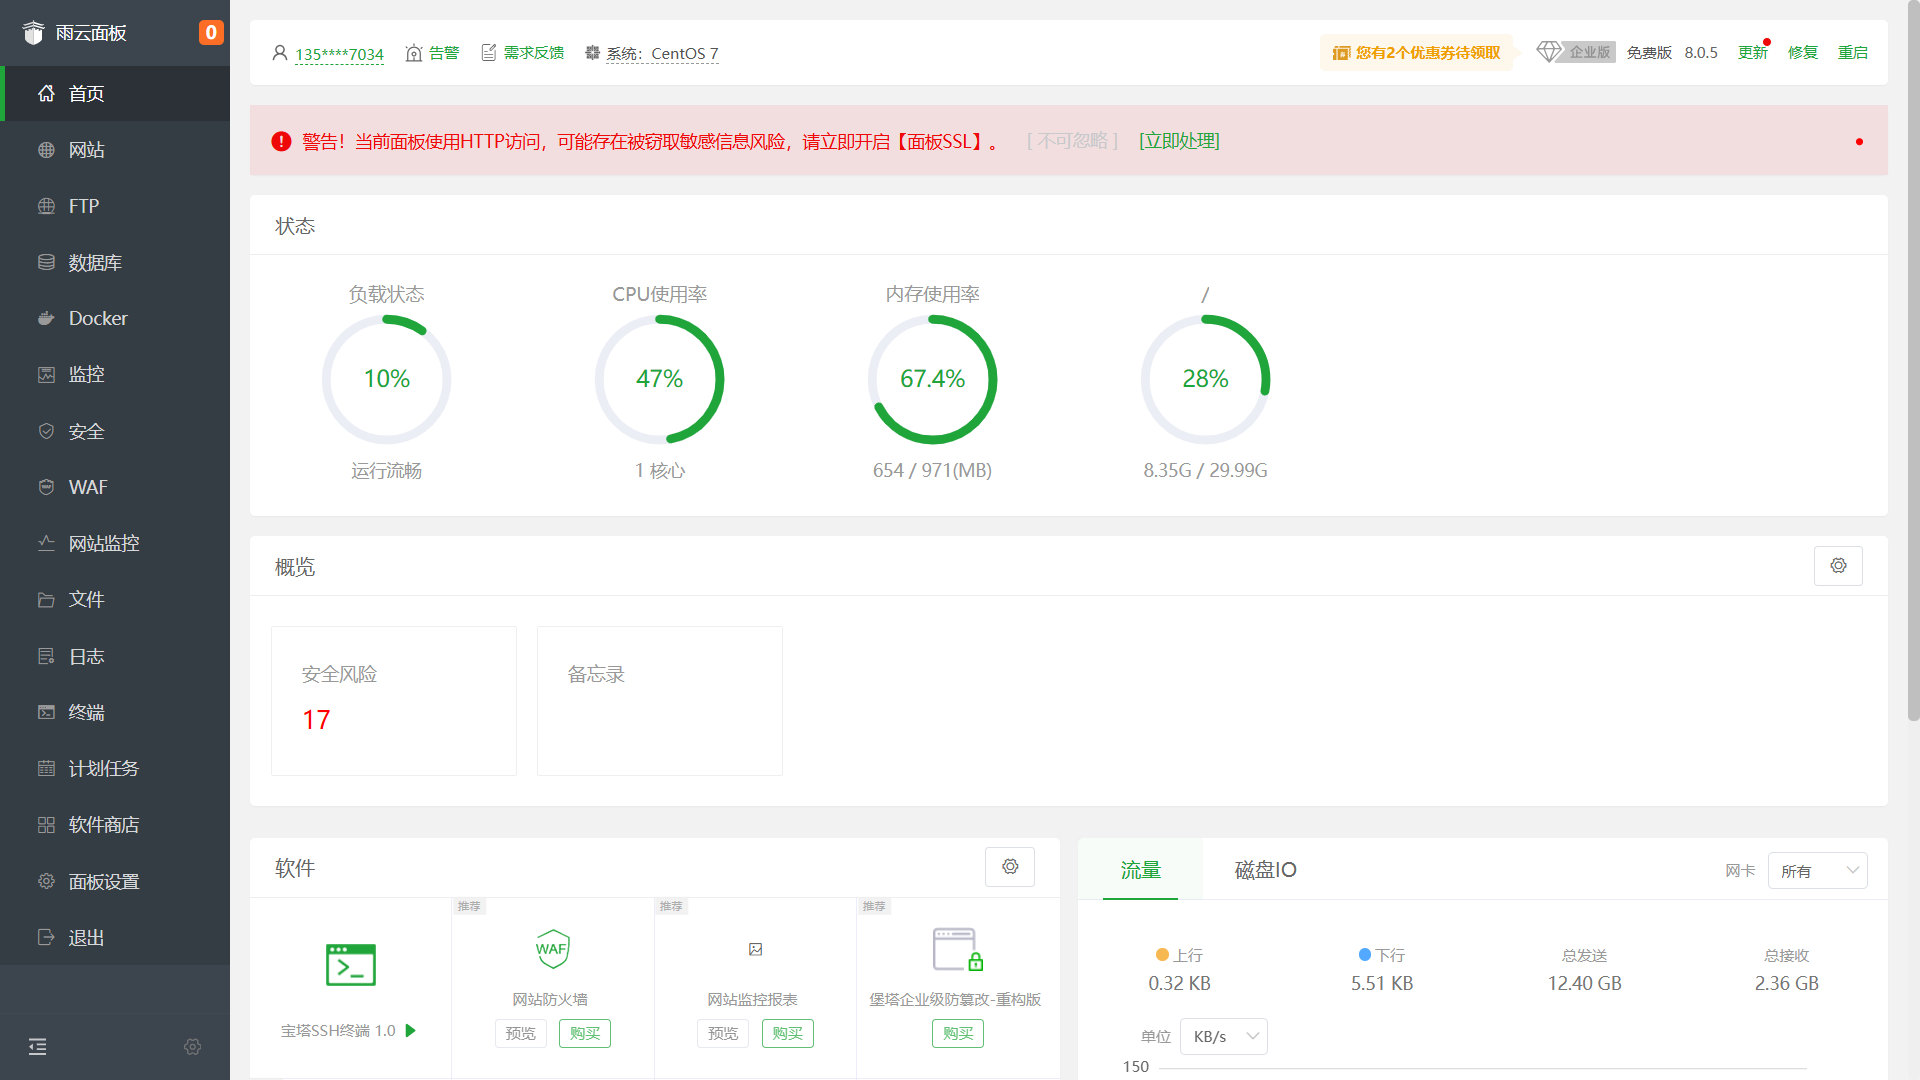Run 宝塔SSH终端 with the green play arrow
This screenshot has height=1080, width=1920.
click(x=410, y=1030)
